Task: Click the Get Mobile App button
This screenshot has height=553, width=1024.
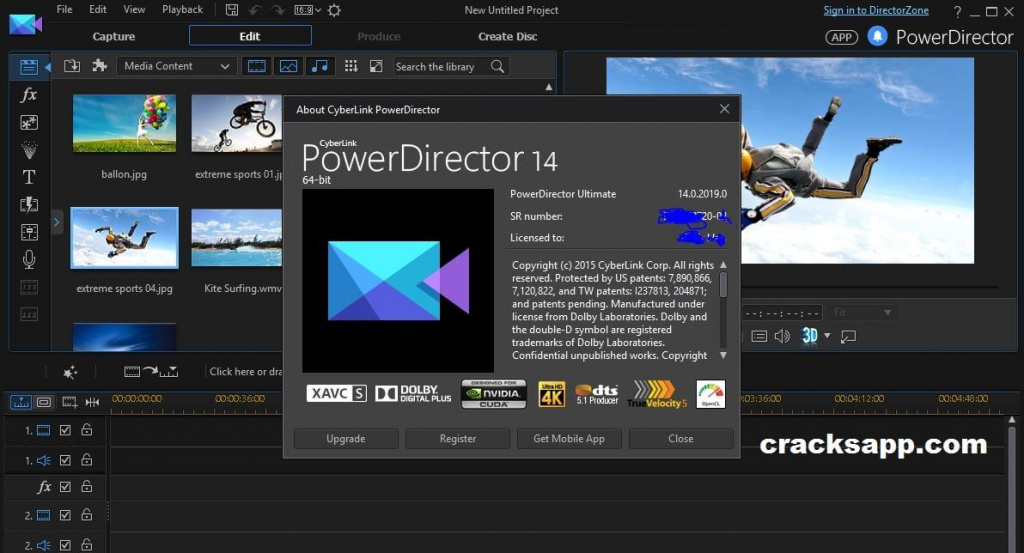Action: [x=569, y=439]
